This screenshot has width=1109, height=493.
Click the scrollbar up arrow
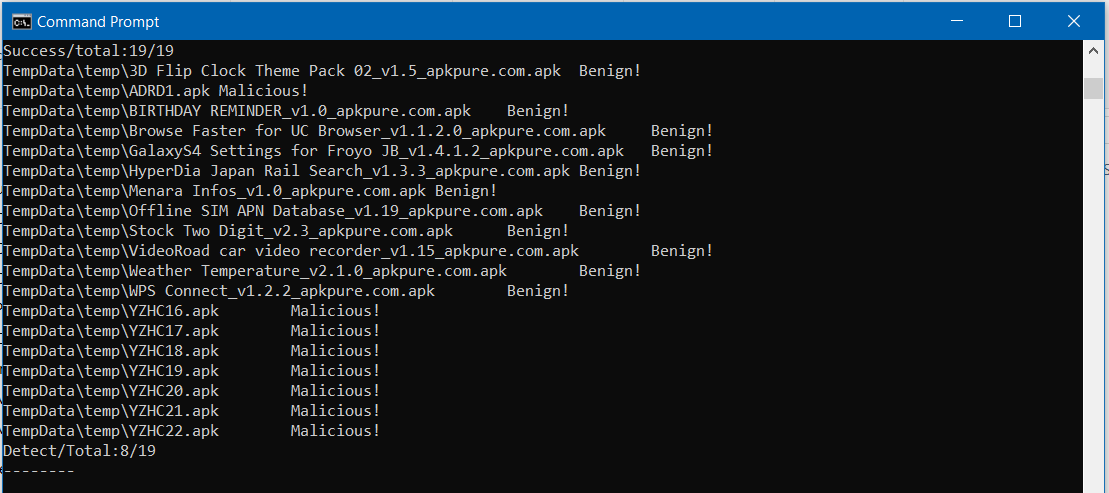tap(1093, 52)
